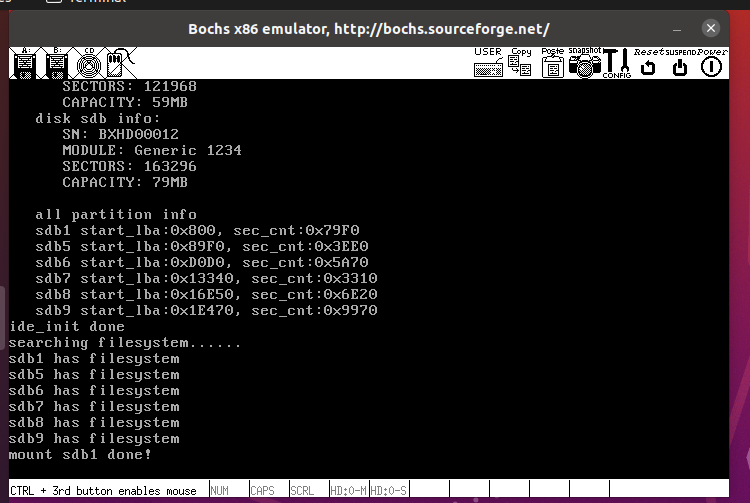Click the 'ide_init done' line
This screenshot has width=750, height=503.
[x=66, y=326]
